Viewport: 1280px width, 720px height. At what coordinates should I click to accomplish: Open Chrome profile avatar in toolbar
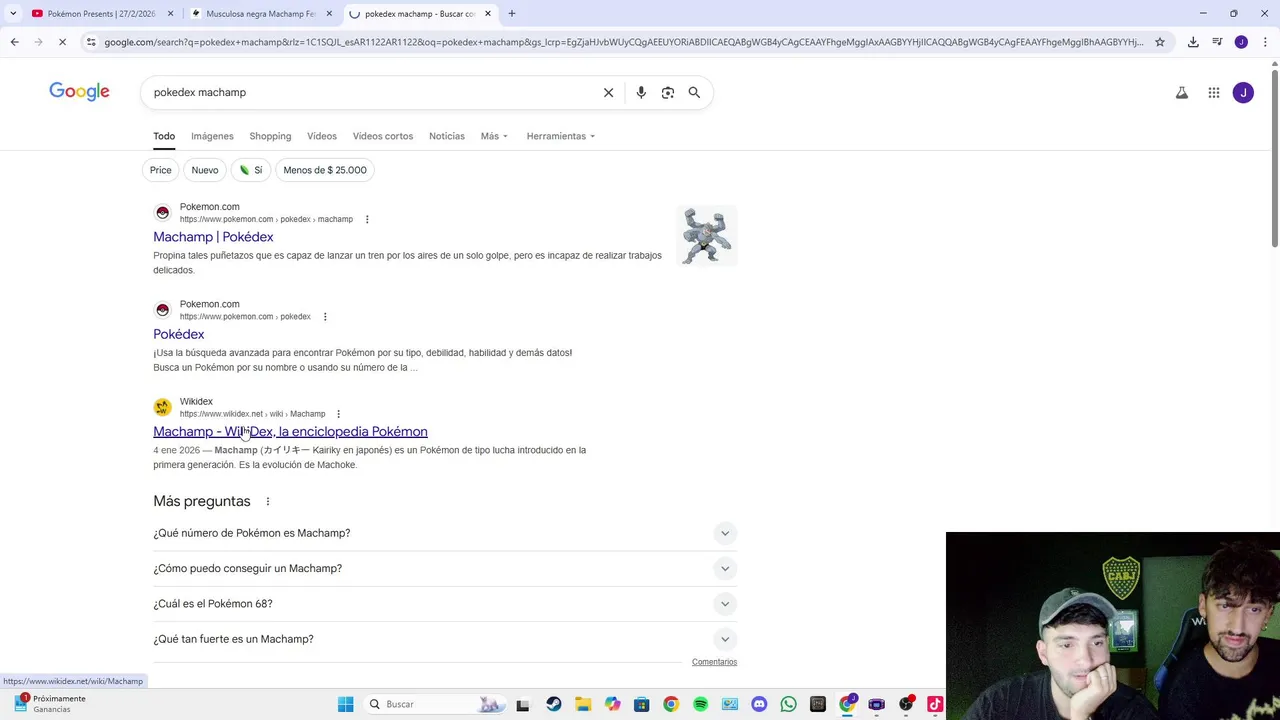1241,42
